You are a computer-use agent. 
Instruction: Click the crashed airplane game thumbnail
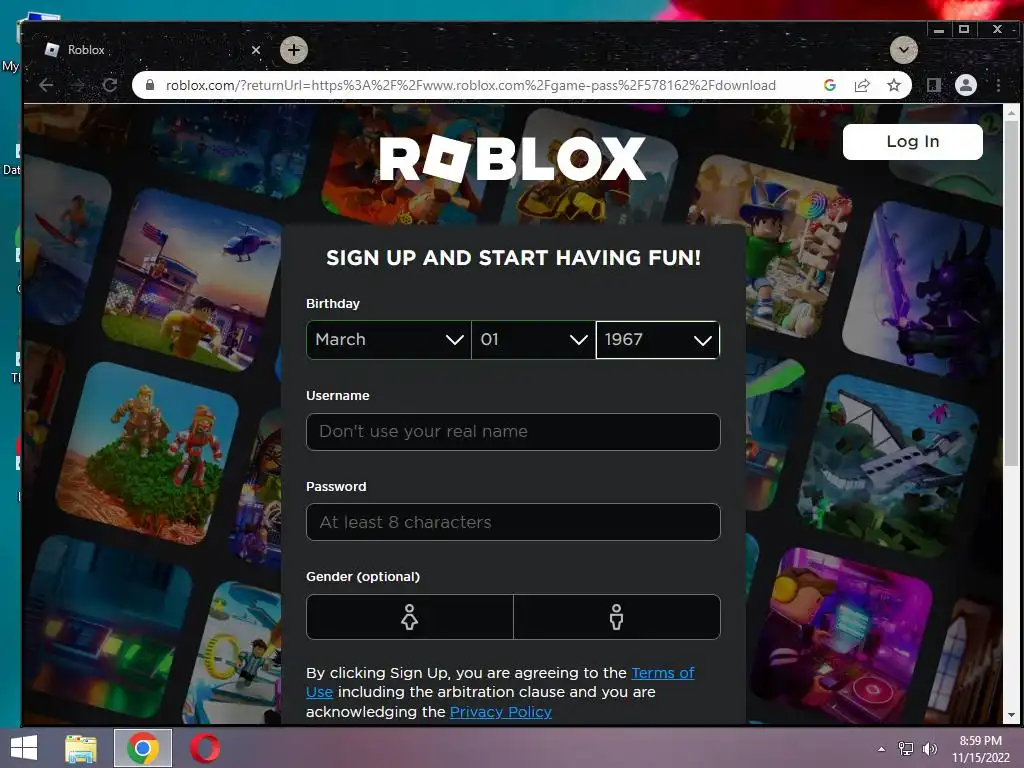click(x=888, y=465)
